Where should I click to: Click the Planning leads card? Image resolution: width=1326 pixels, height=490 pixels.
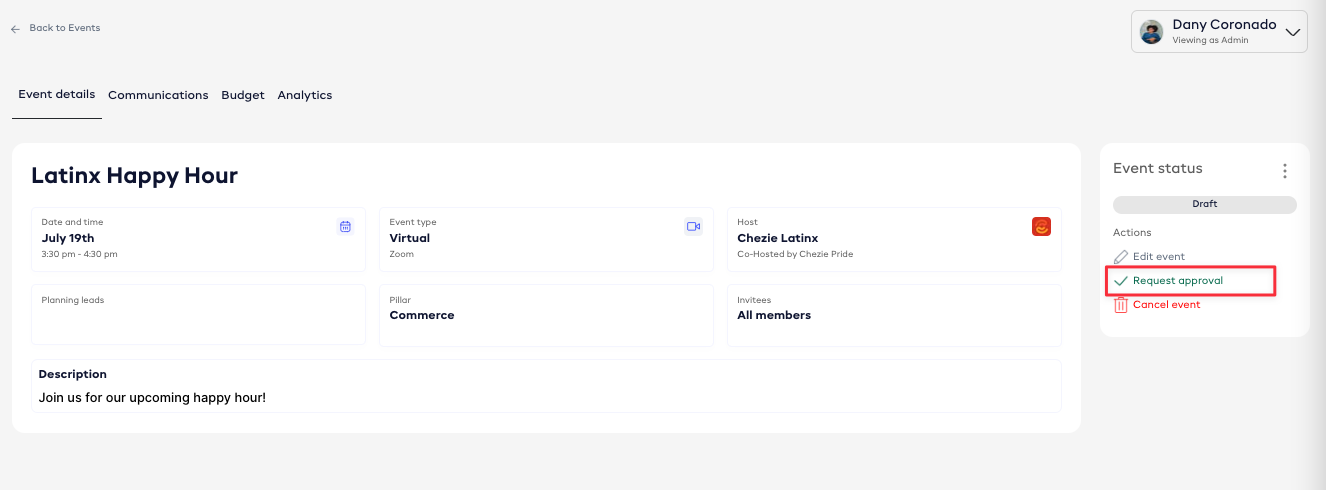point(198,315)
